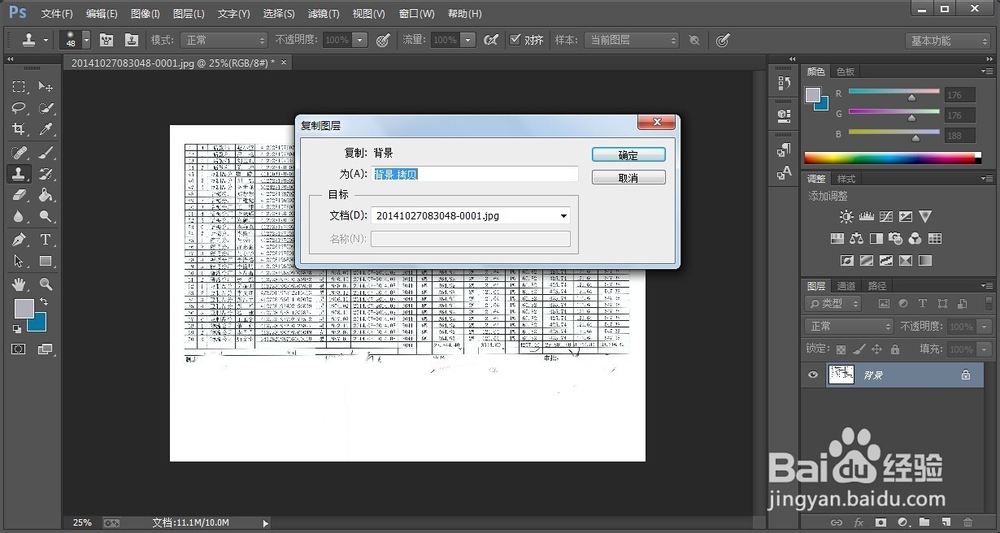Click 取消 in the 复制图层 dialog

[x=628, y=178]
